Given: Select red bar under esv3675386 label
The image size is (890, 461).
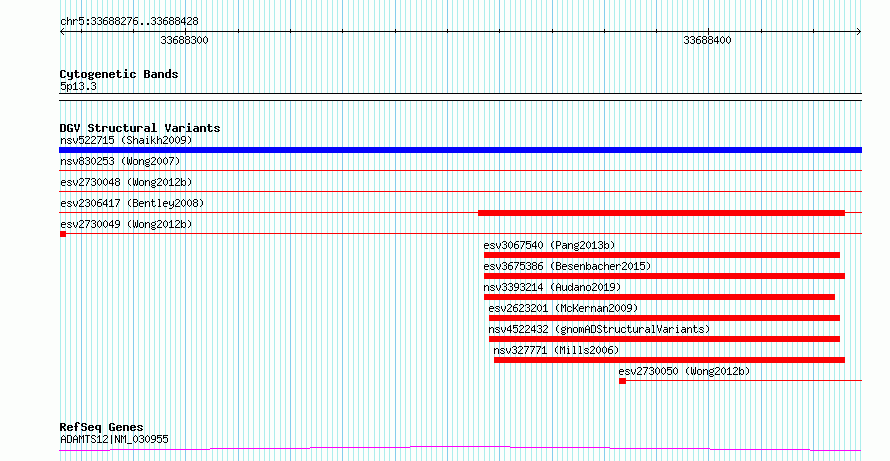Looking at the screenshot, I should (664, 276).
